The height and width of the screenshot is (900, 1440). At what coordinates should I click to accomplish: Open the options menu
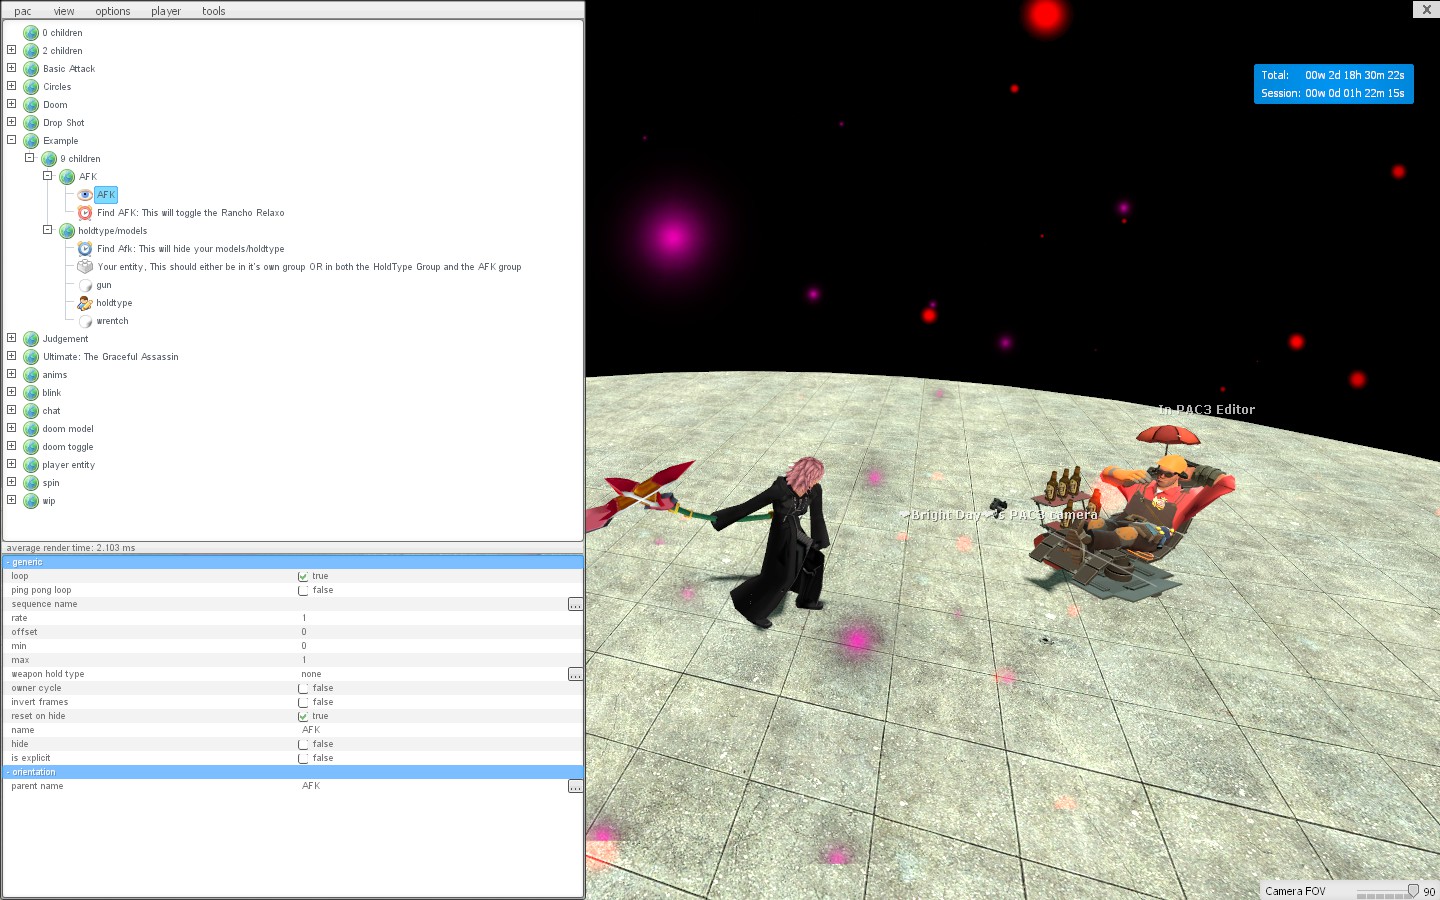tap(113, 11)
